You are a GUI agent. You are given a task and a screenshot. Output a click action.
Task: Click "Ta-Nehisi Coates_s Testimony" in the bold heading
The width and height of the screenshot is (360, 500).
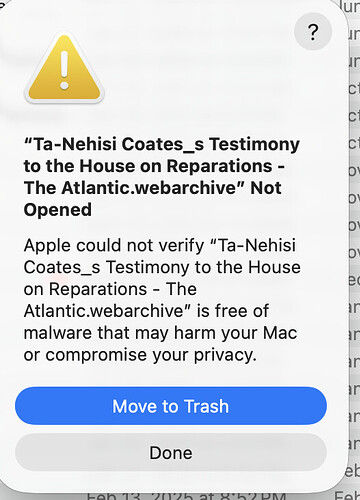point(162,144)
